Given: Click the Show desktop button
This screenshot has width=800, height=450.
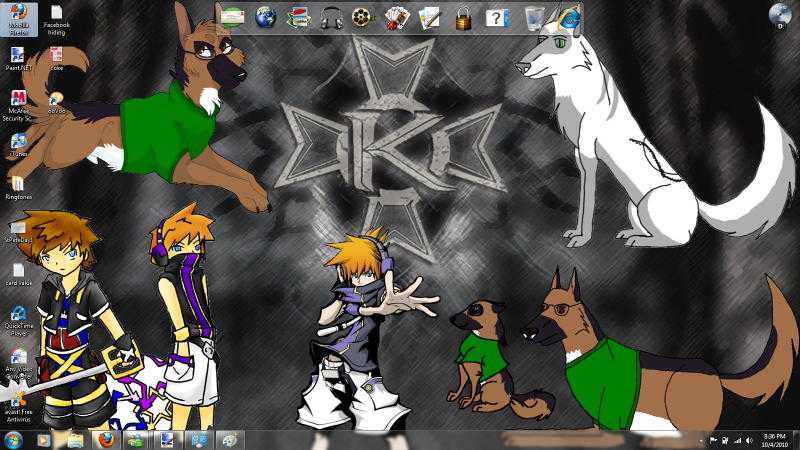Looking at the screenshot, I should pos(796,440).
